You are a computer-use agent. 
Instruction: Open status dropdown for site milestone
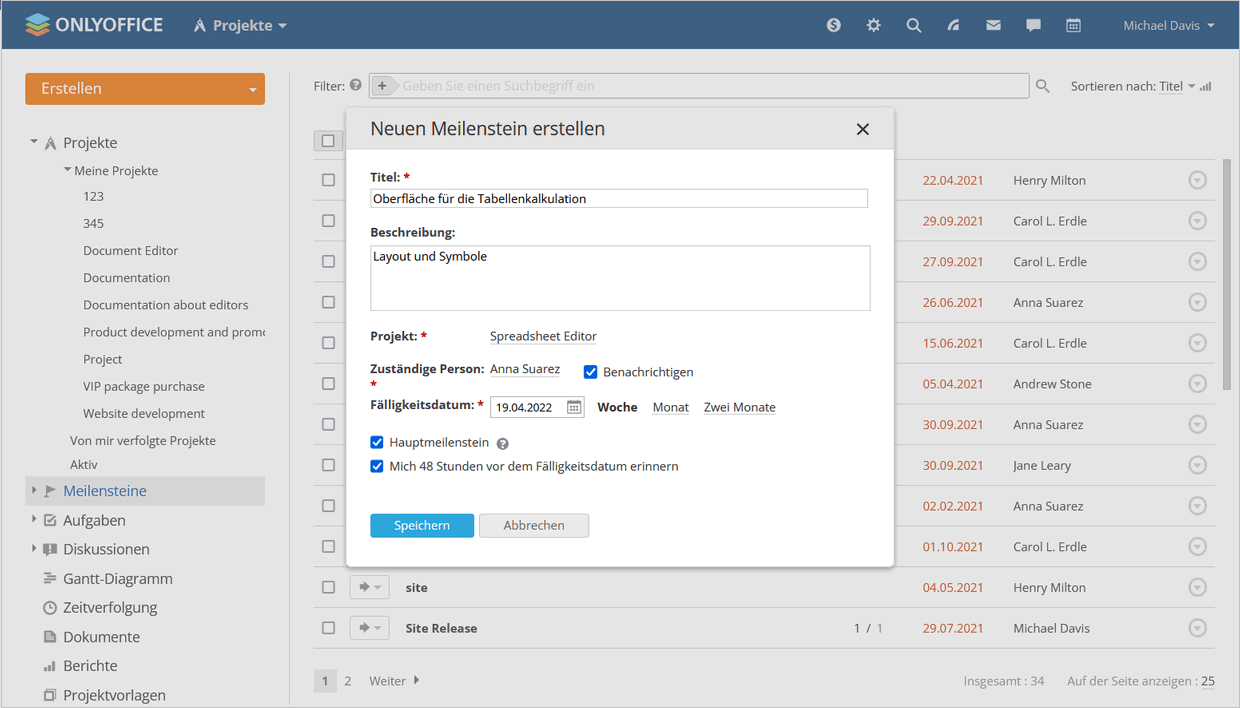tap(369, 587)
